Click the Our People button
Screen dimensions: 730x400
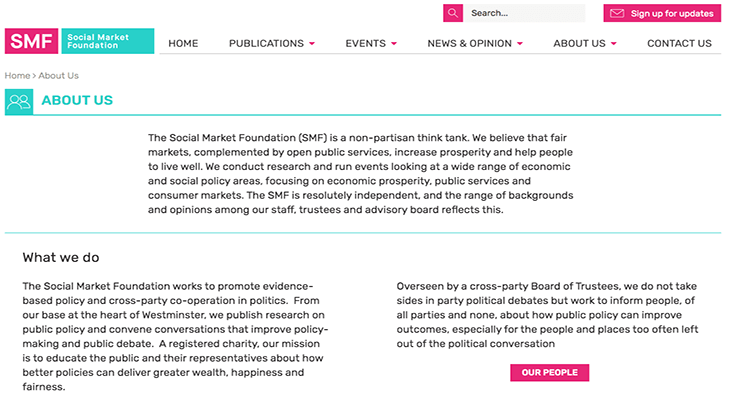(x=549, y=373)
